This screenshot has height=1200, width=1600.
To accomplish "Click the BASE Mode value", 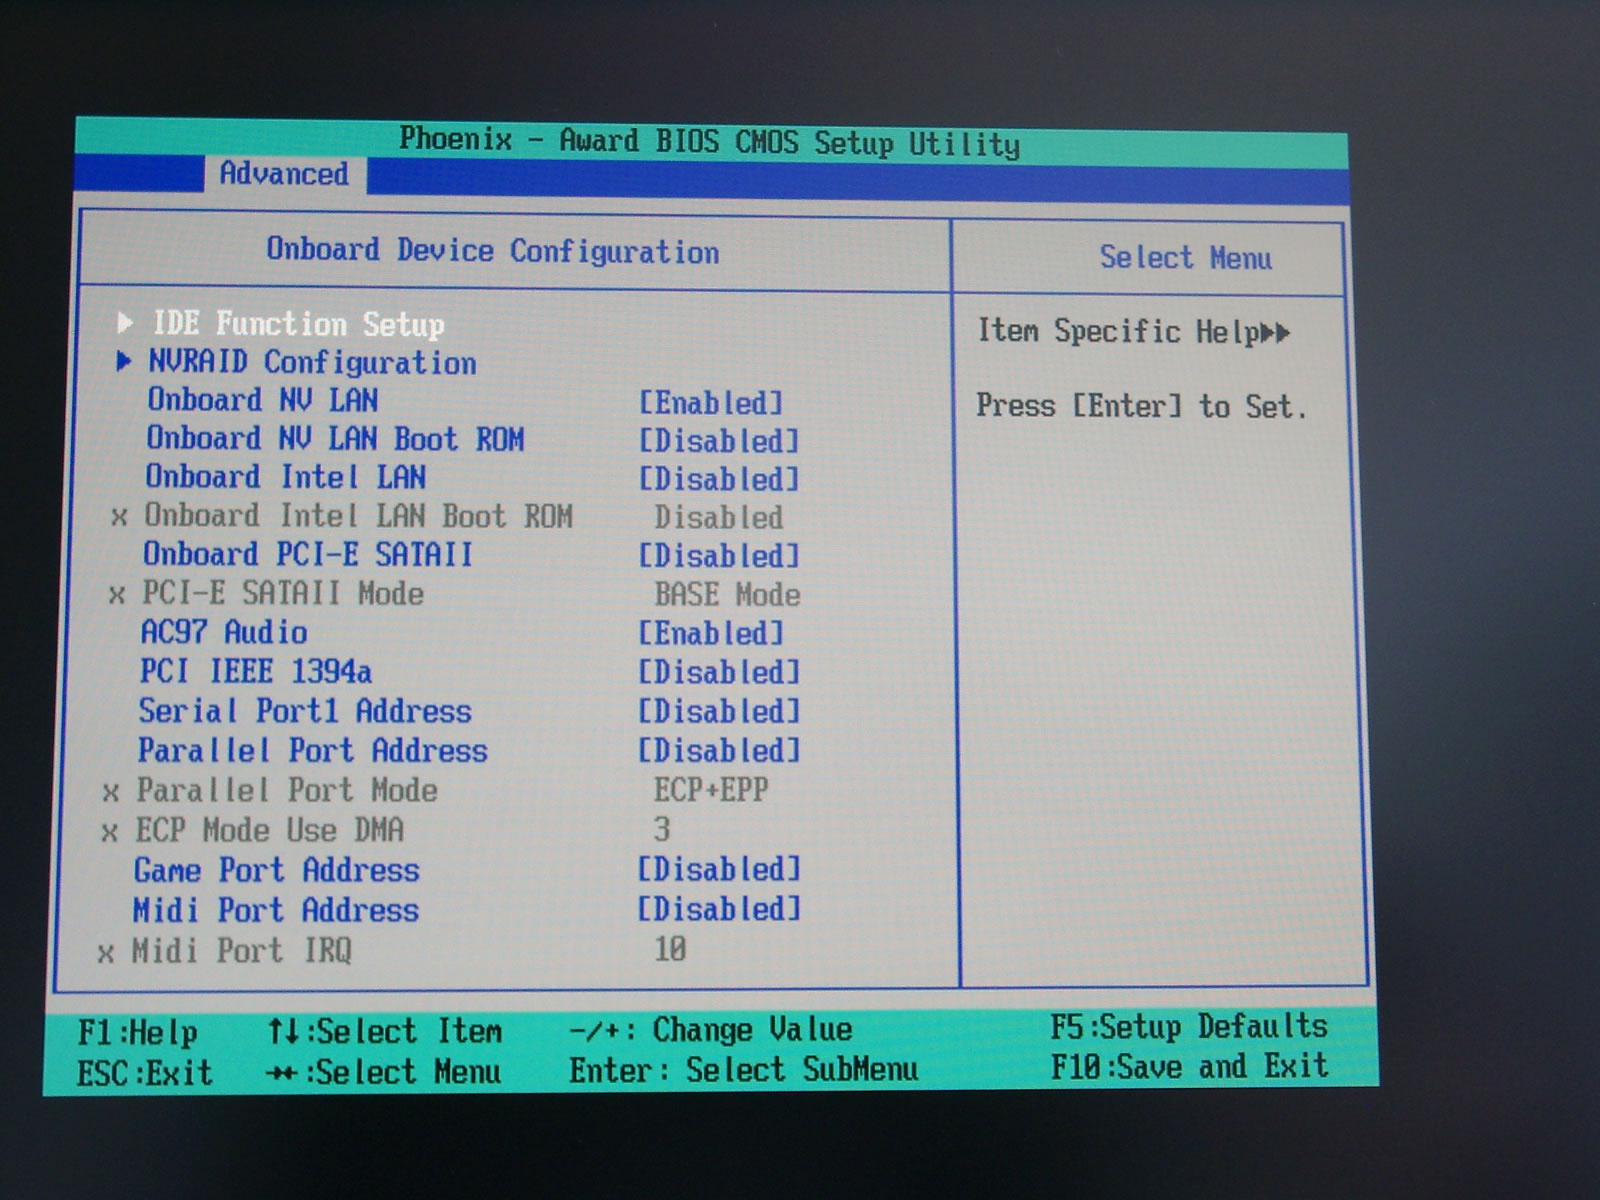I will click(727, 595).
